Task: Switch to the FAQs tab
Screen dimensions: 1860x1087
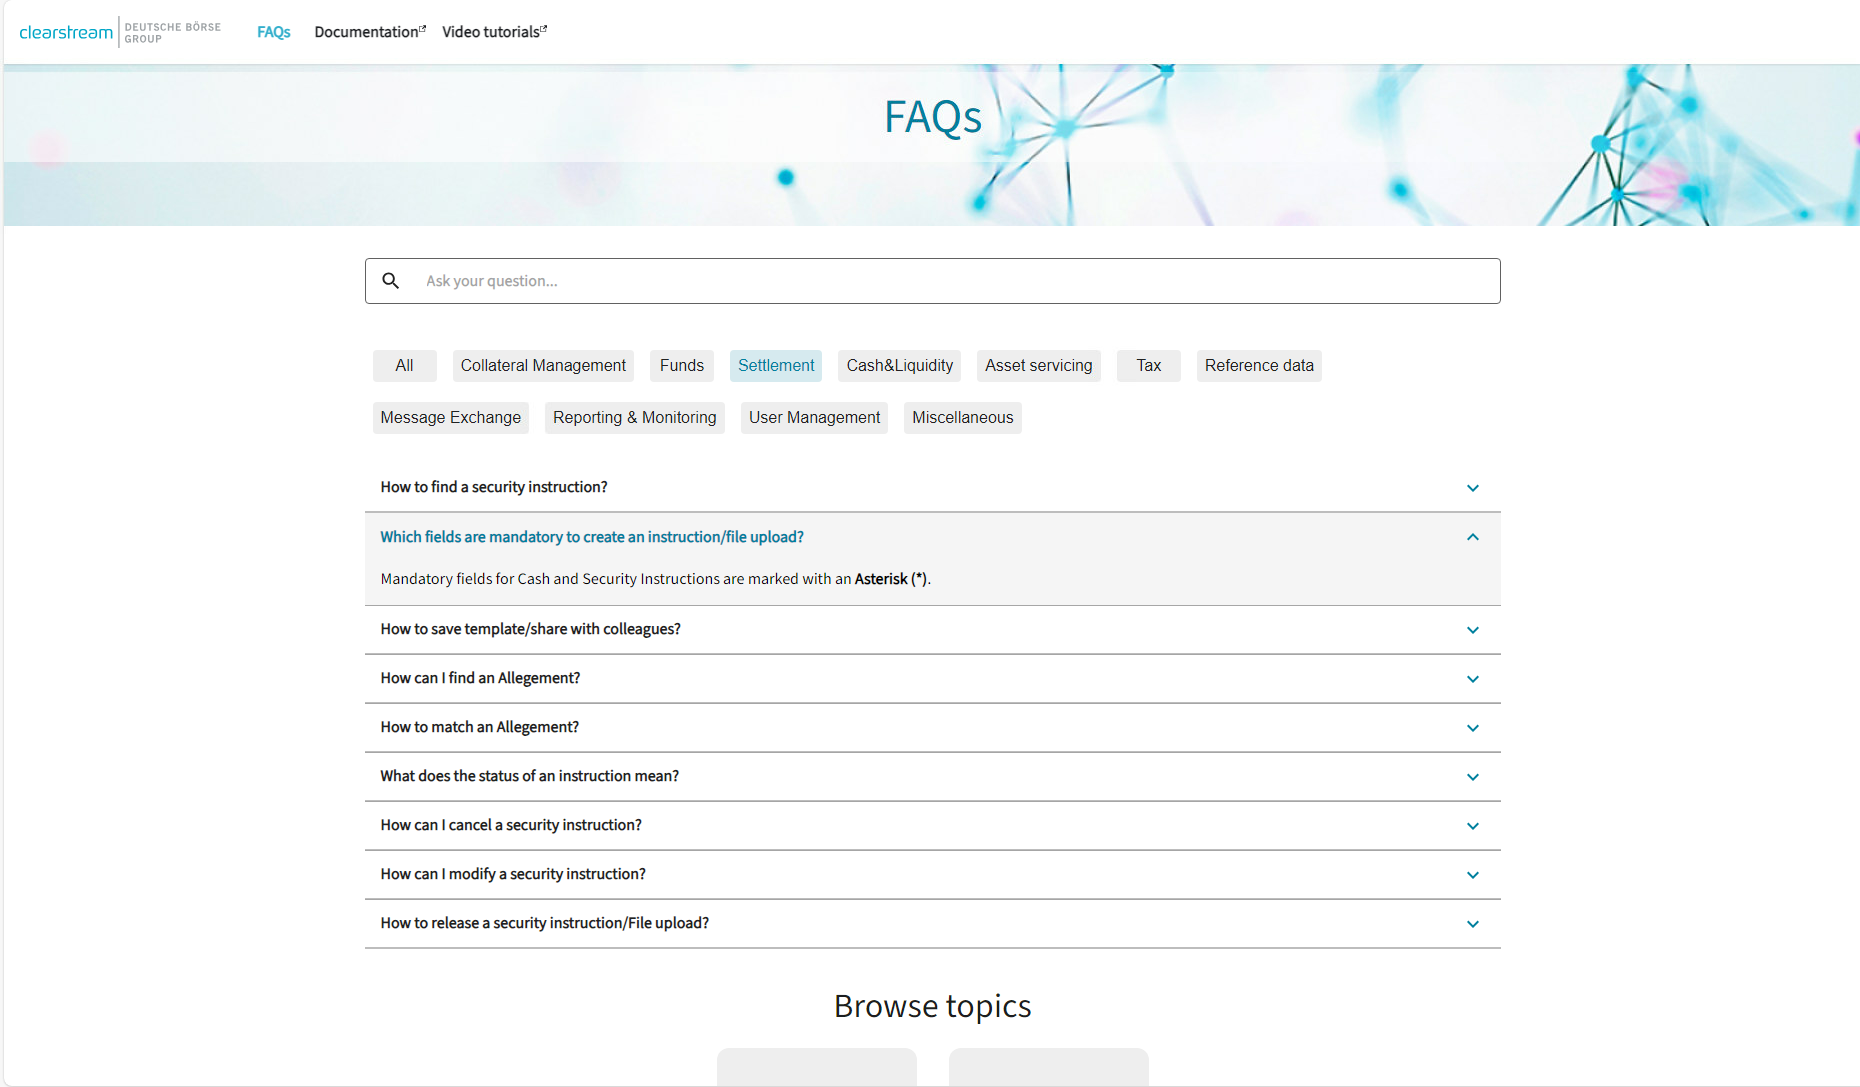Action: pyautogui.click(x=273, y=31)
